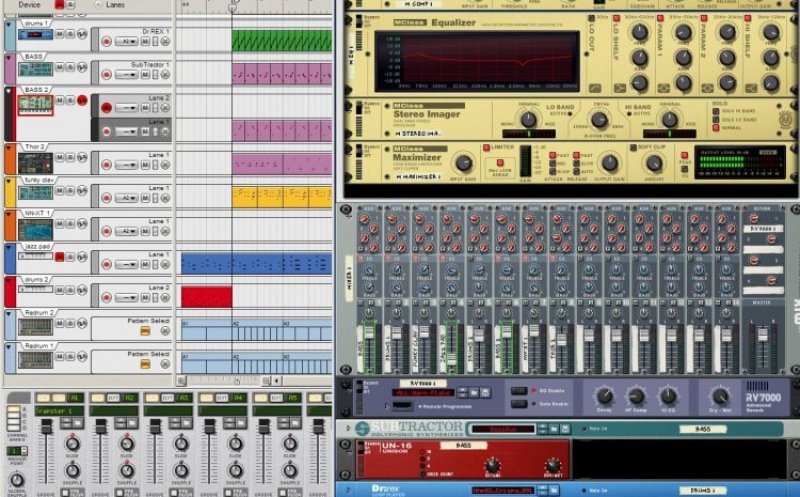Click the mixer Master fader
The width and height of the screenshot is (800, 497).
tap(762, 335)
